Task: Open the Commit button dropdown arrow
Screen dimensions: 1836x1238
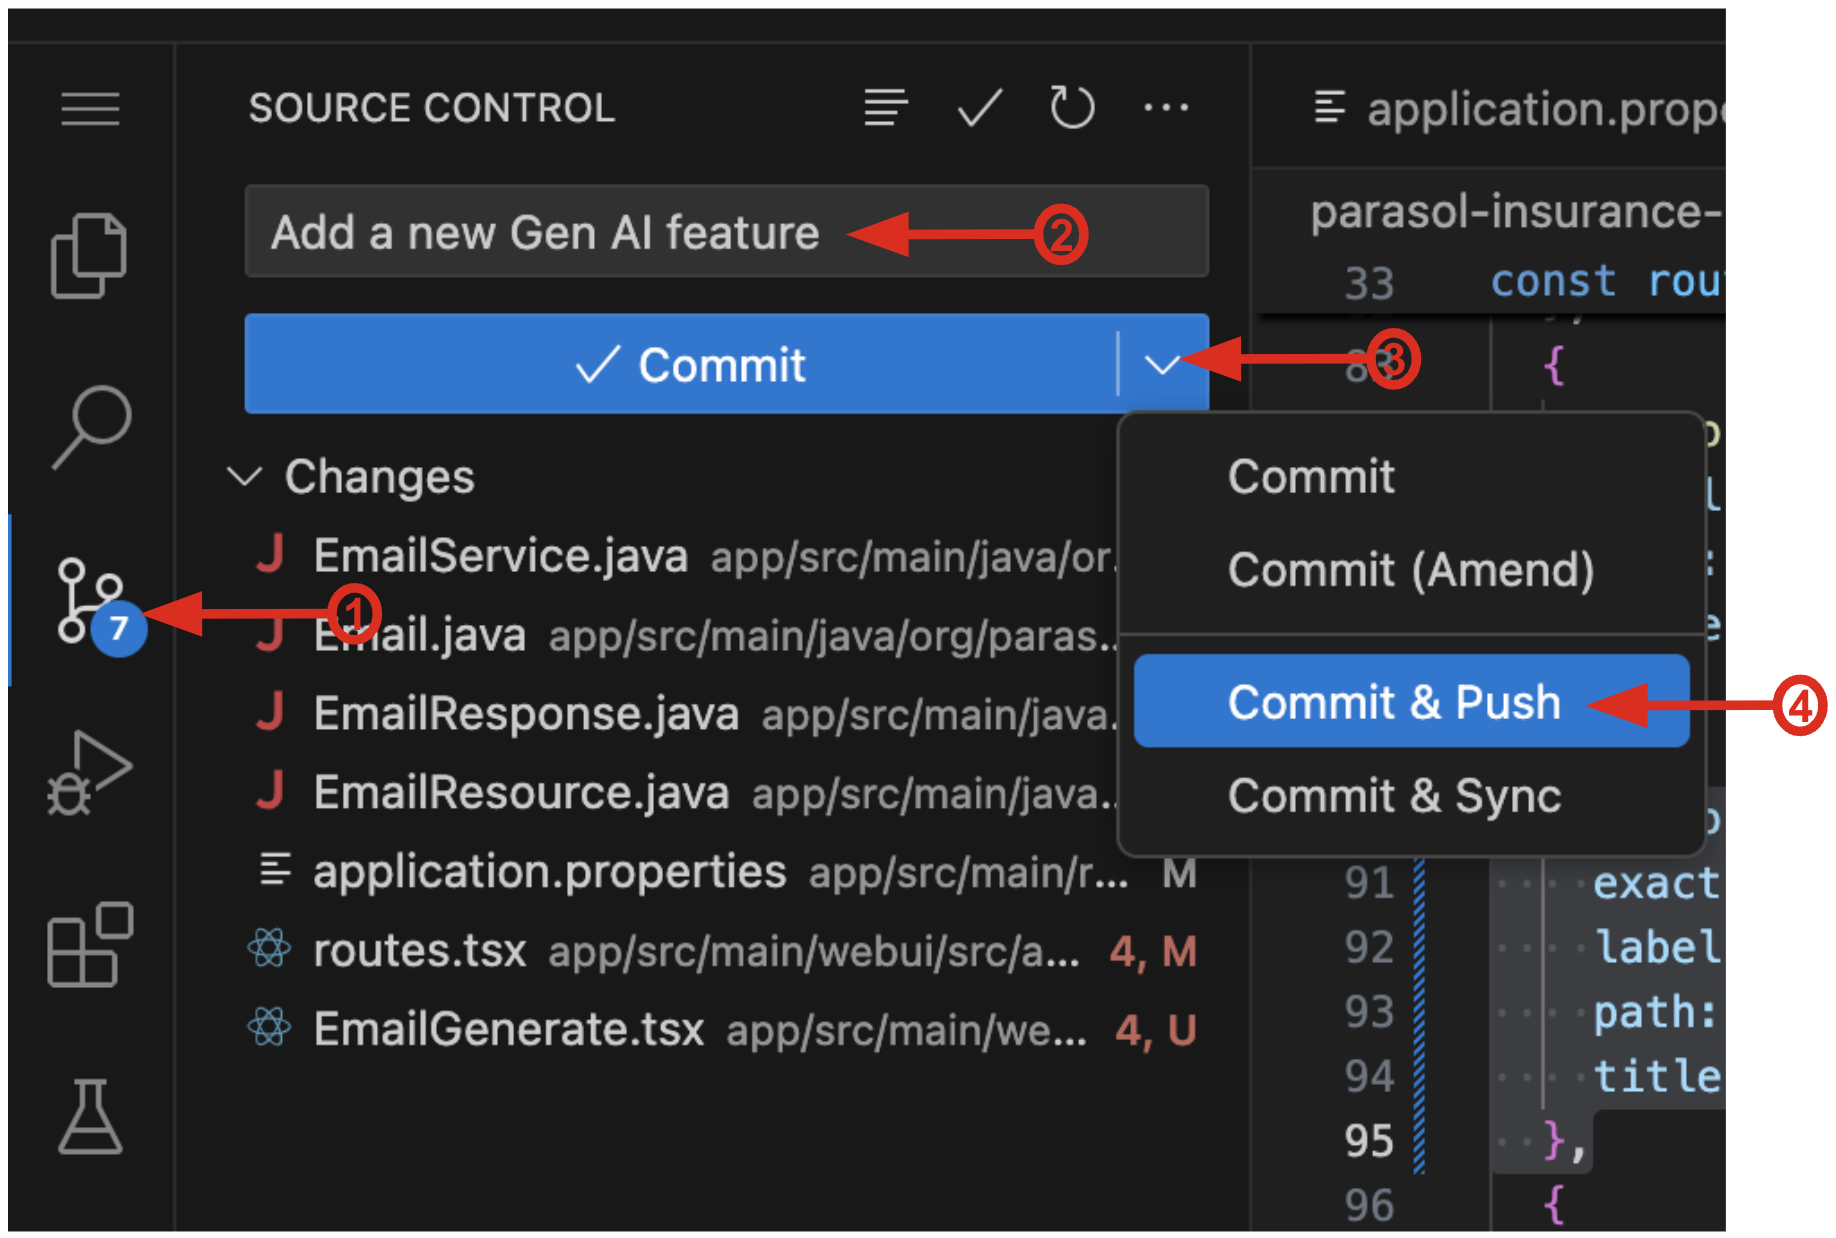Action: tap(1162, 365)
